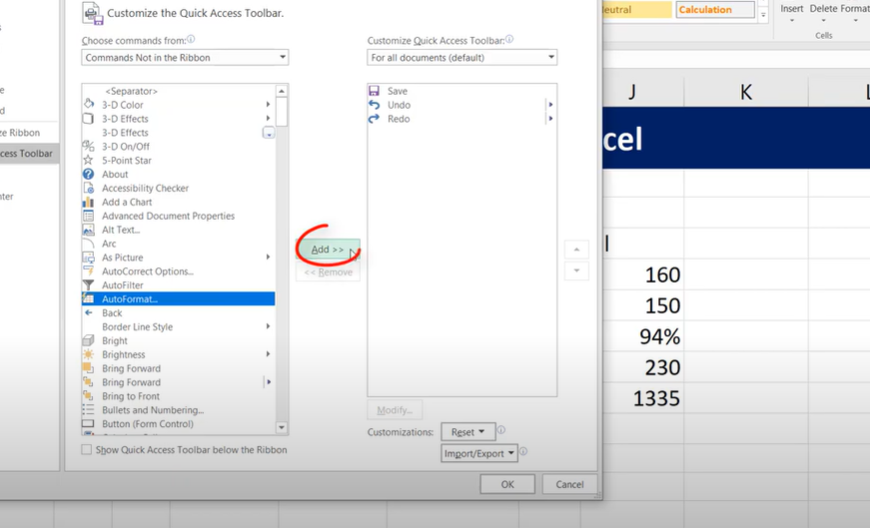Open the Format cells menu in ribbon
The height and width of the screenshot is (528, 870).
click(x=855, y=14)
